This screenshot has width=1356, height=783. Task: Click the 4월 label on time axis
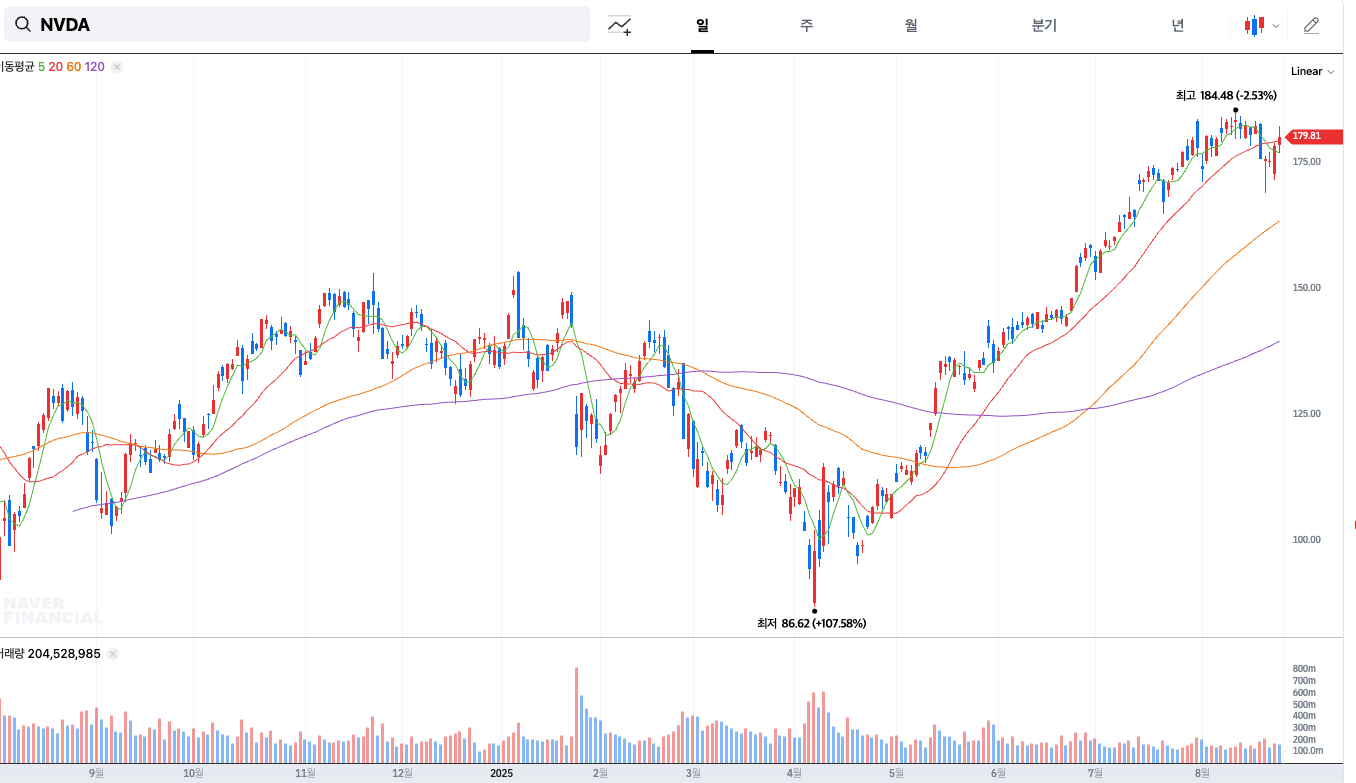[x=796, y=773]
